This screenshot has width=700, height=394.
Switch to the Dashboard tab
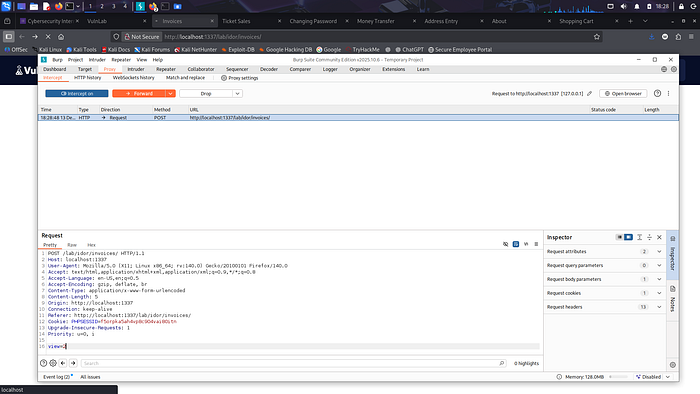(54, 69)
